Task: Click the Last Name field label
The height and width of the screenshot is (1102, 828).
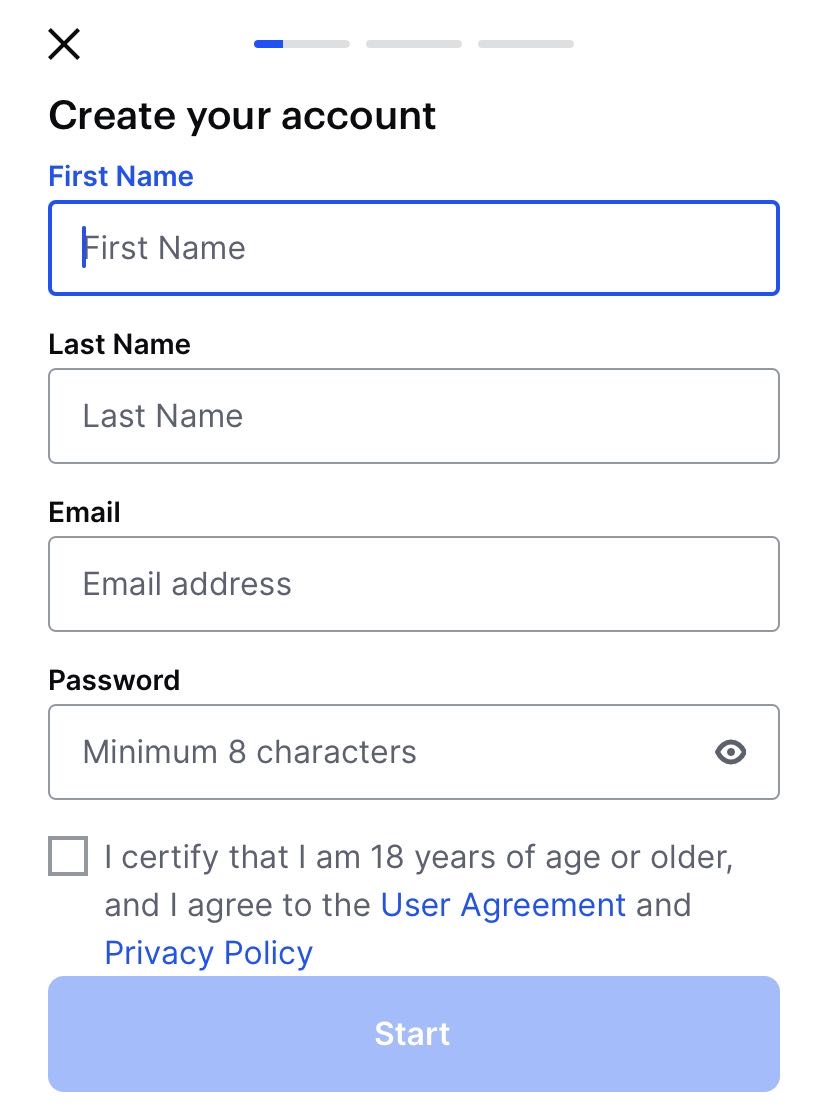Action: pos(119,344)
